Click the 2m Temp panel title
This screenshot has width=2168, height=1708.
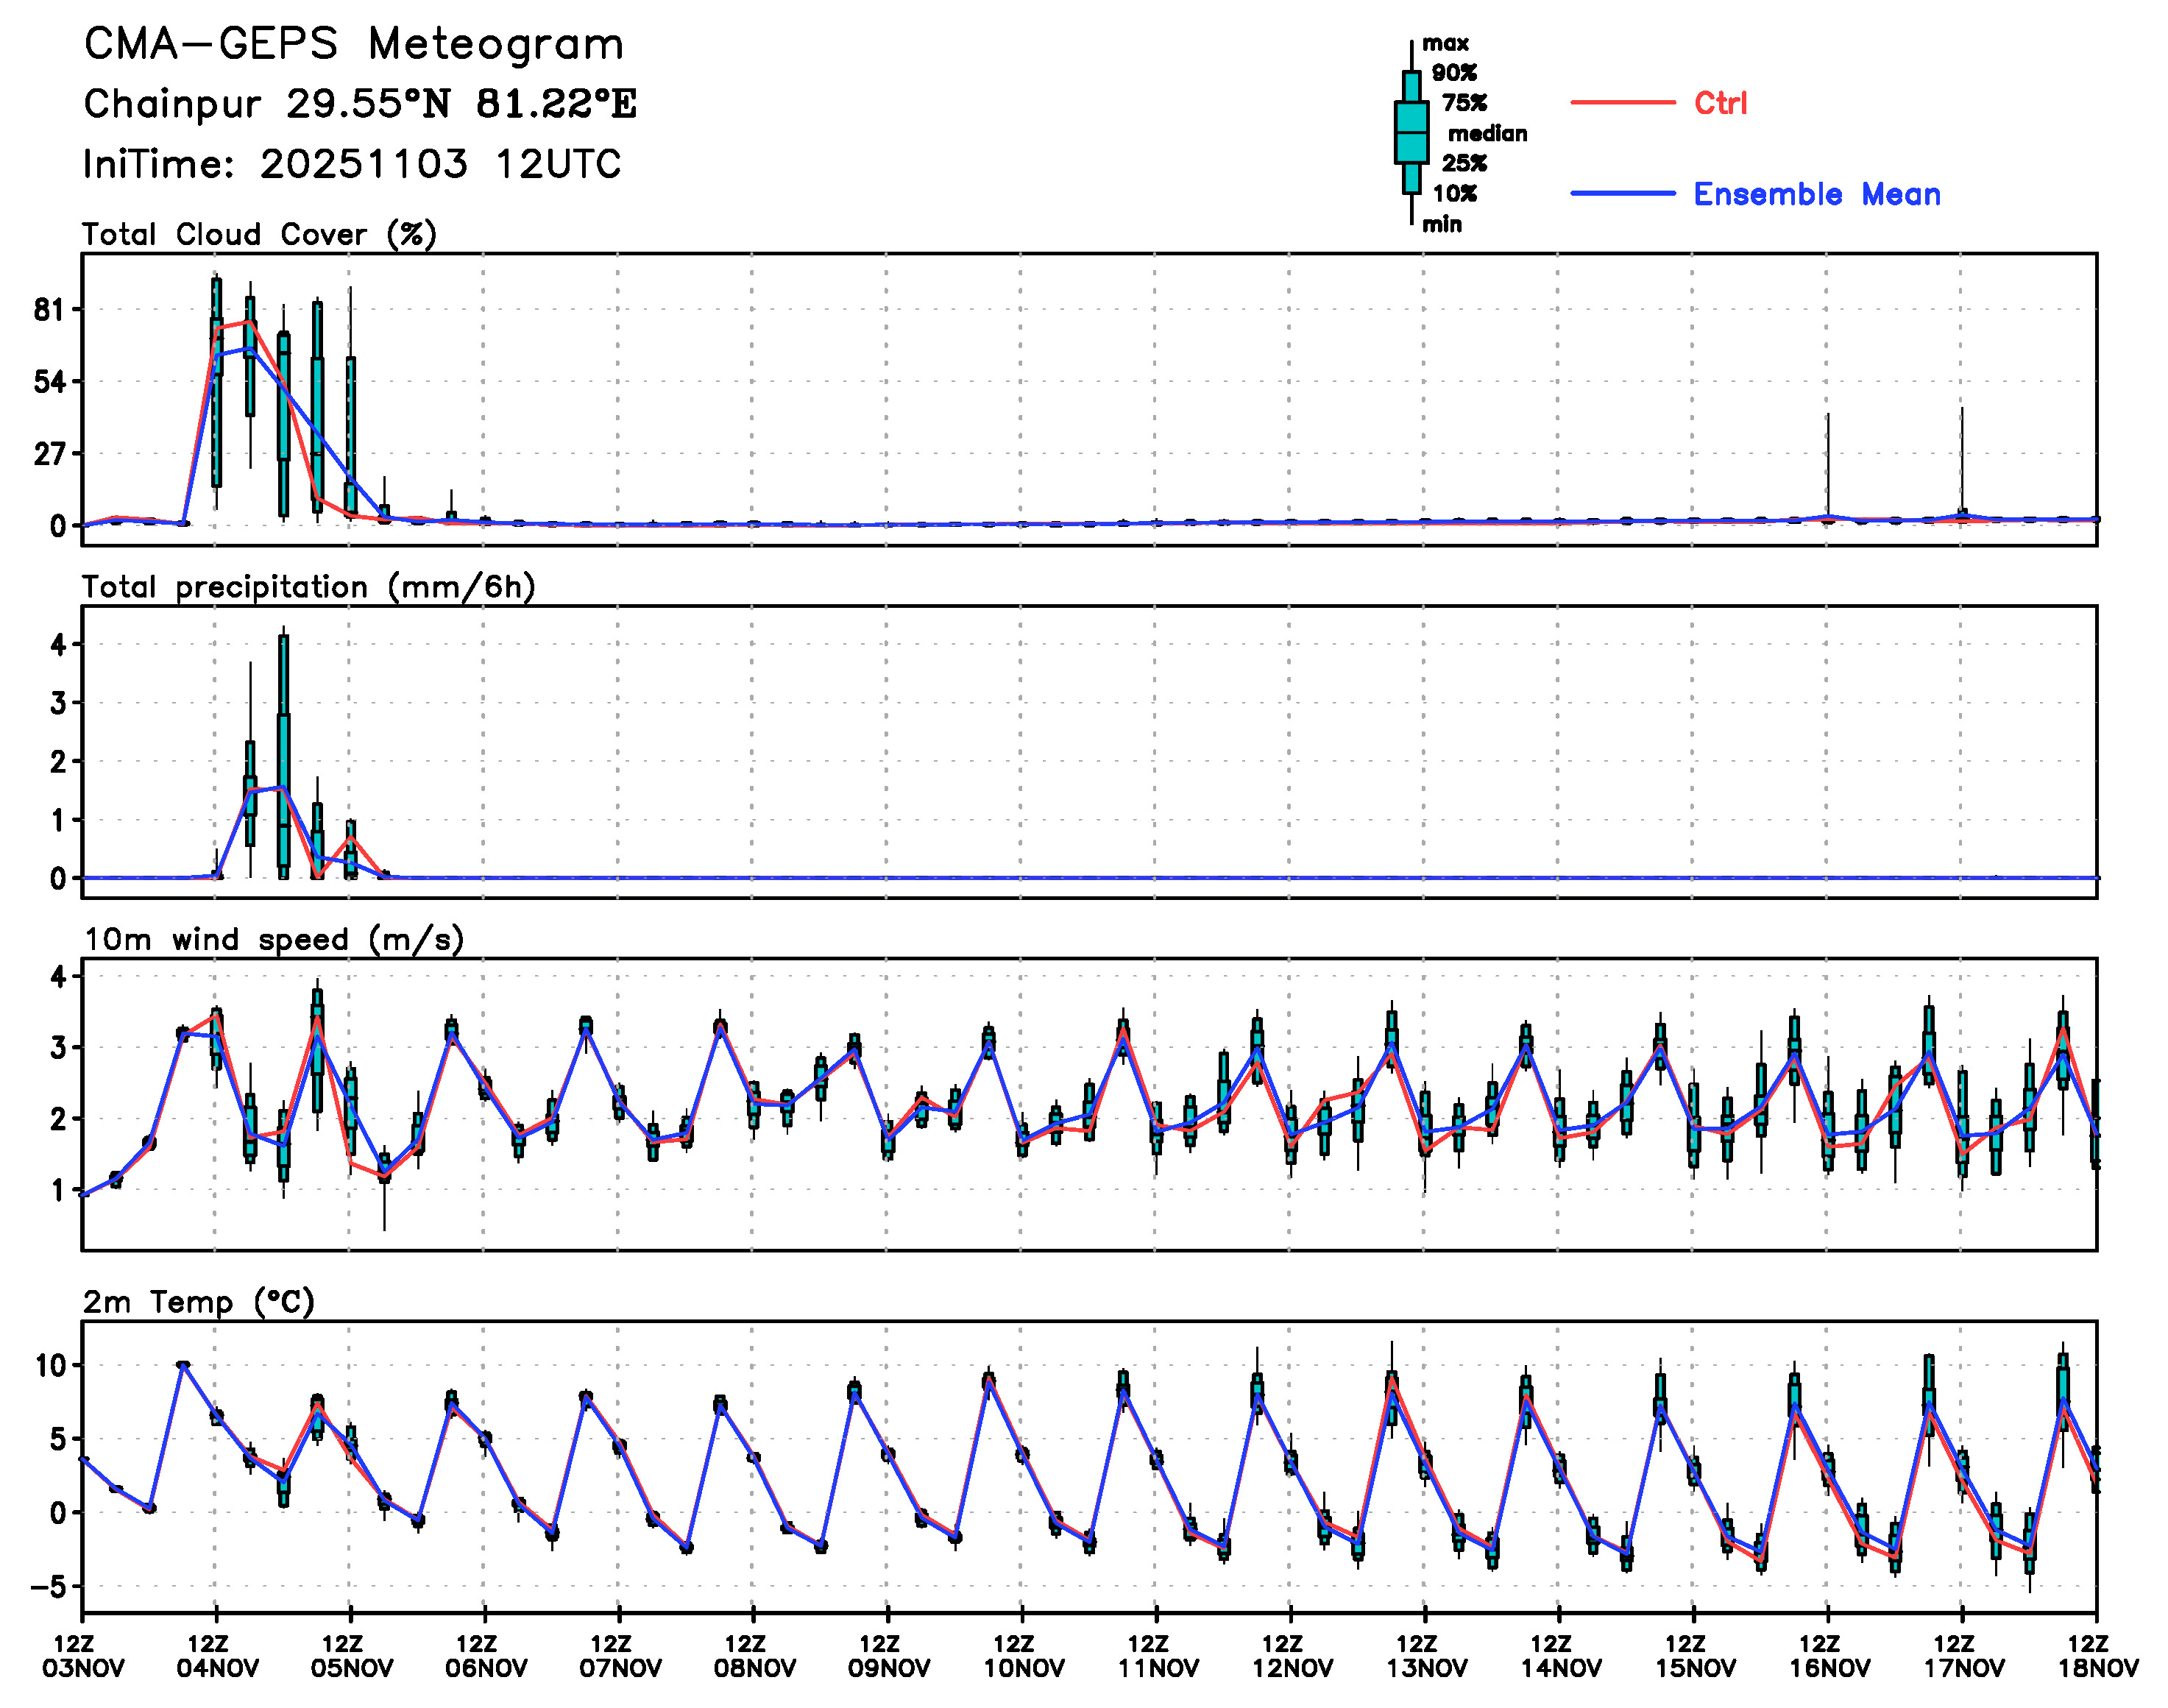(198, 1302)
